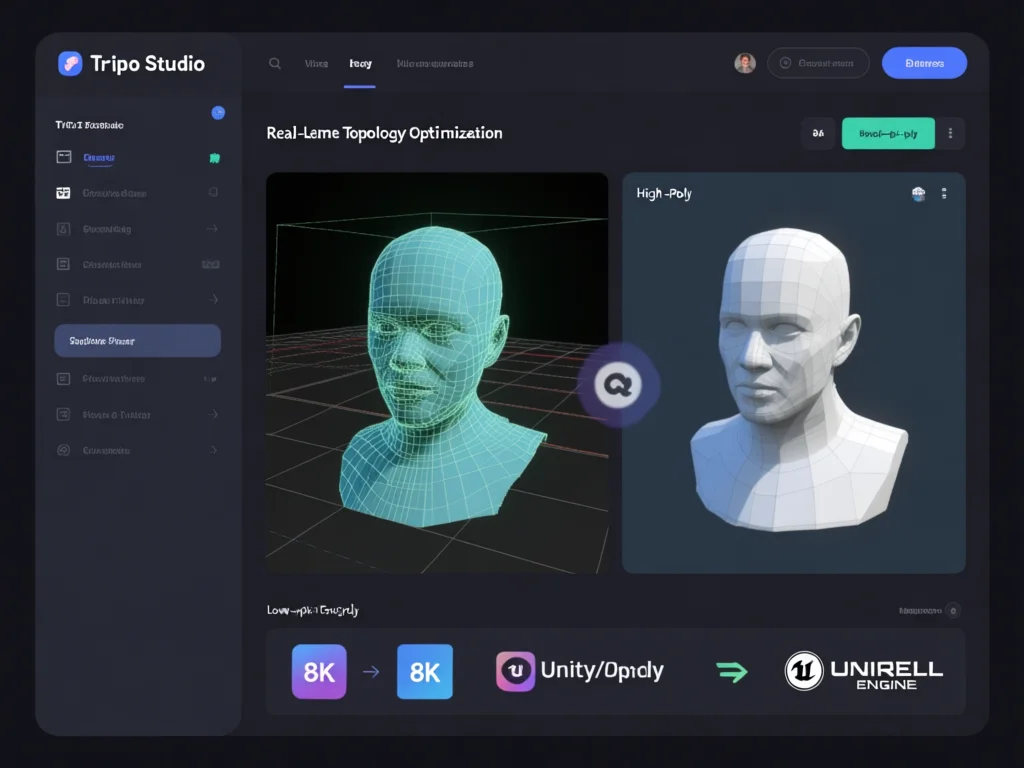Image resolution: width=1024 pixels, height=768 pixels.
Task: Click the blue dot in sidebar header
Action: pos(218,113)
